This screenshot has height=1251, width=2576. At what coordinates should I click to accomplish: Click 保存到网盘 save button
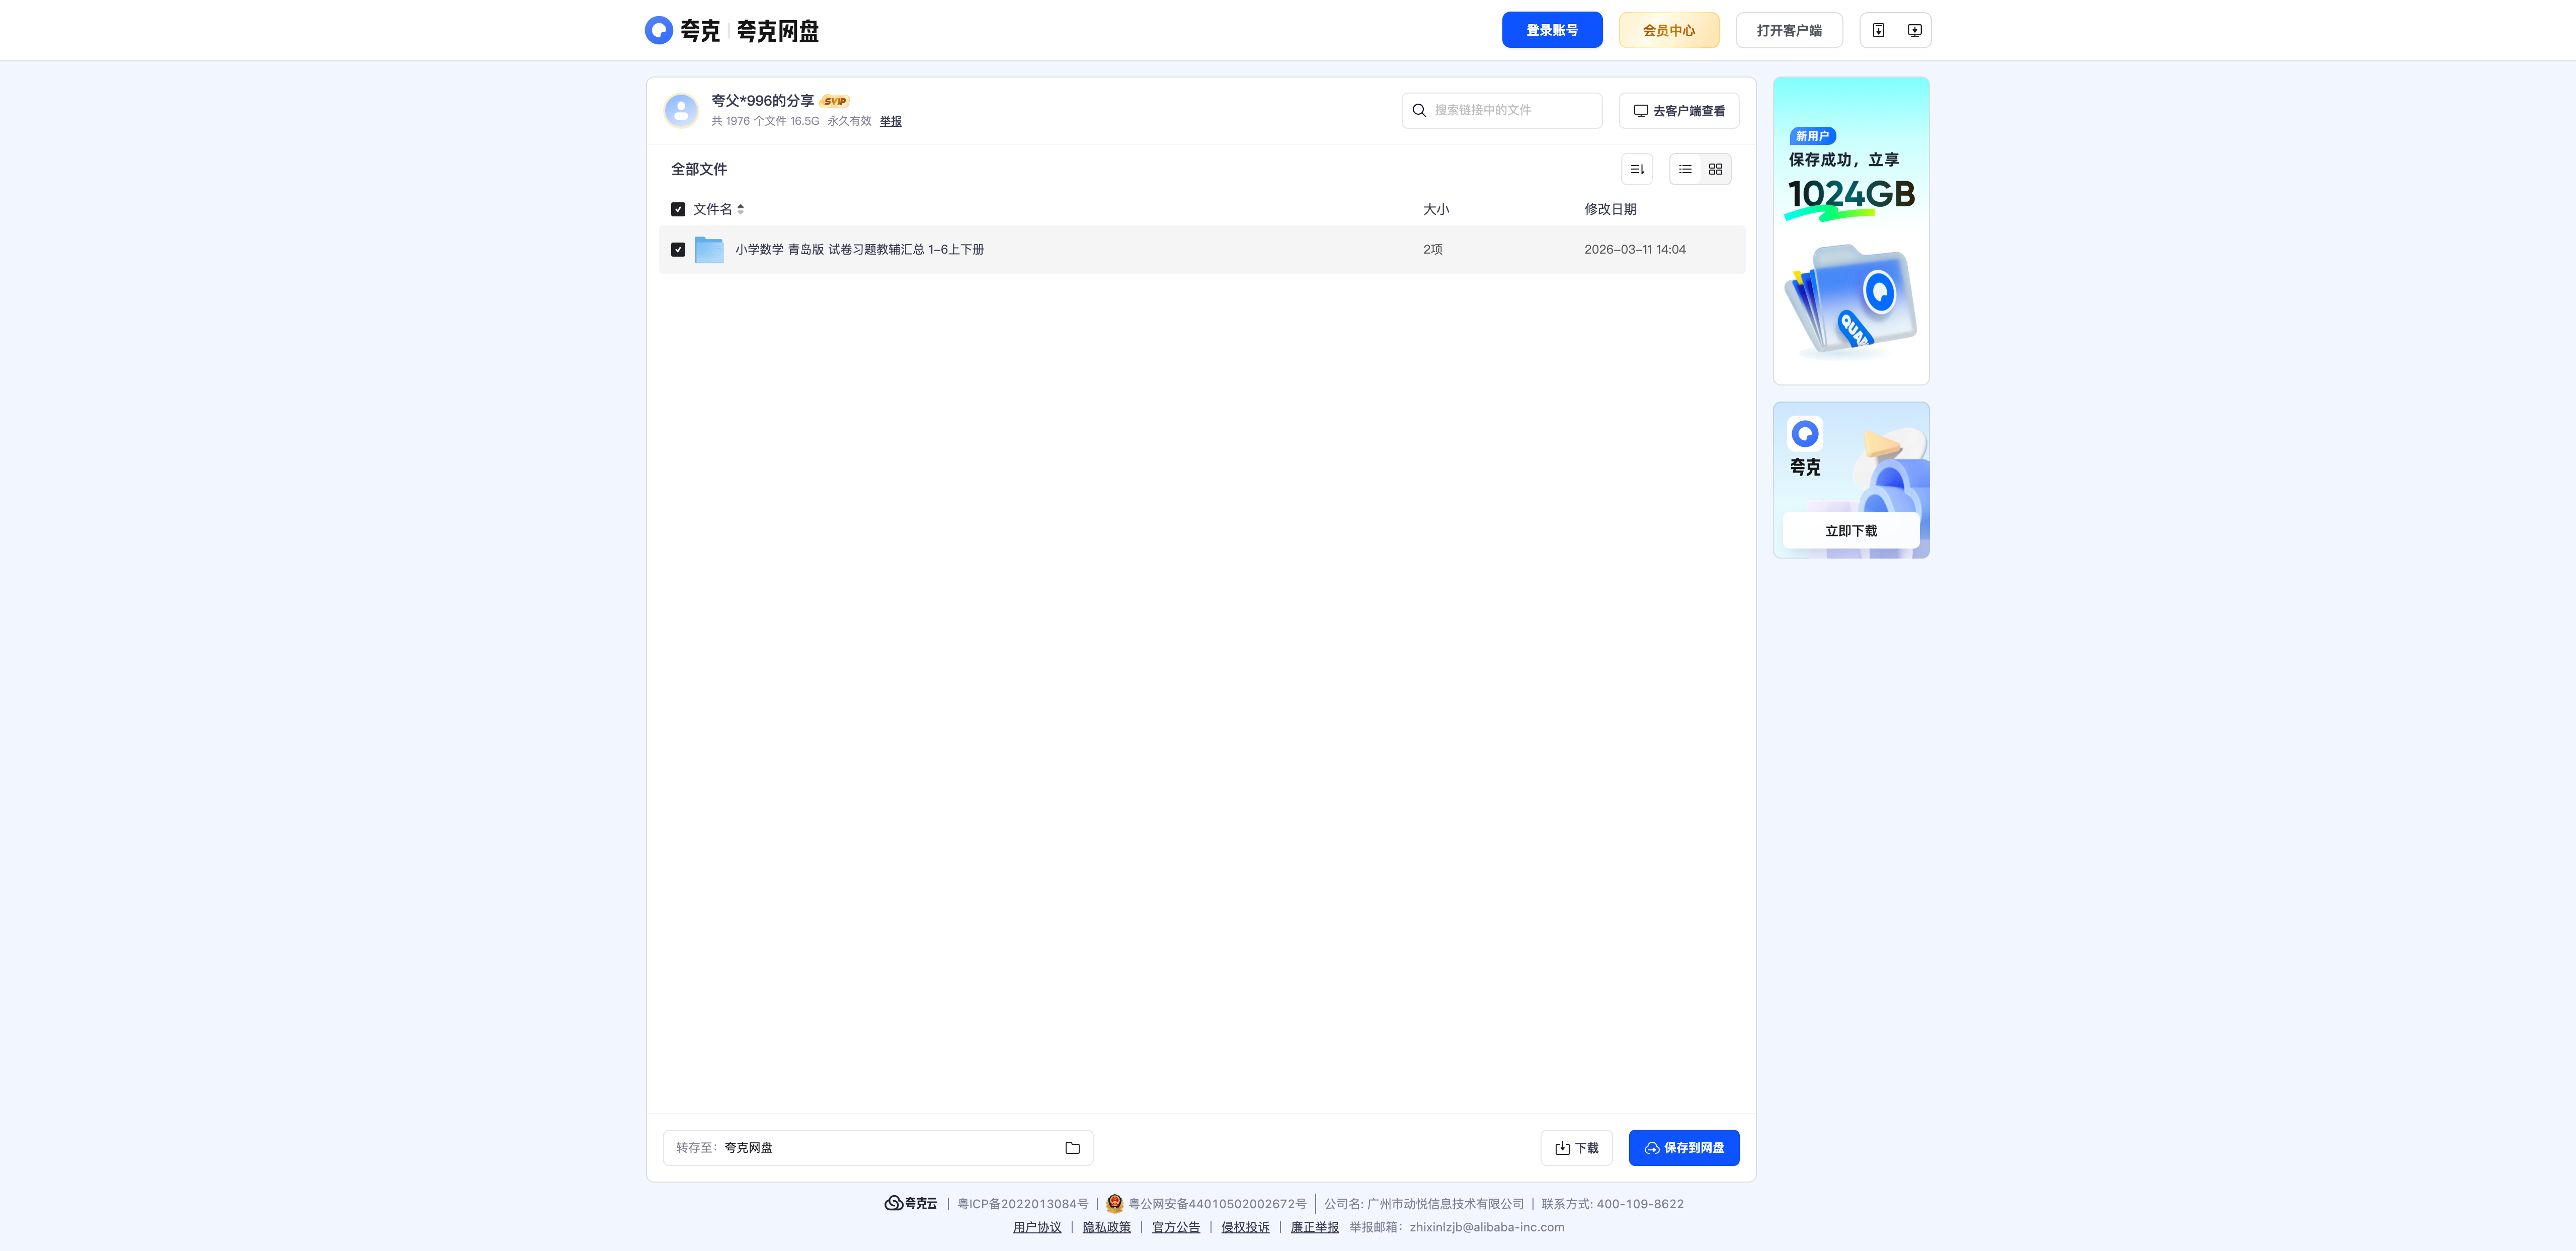[1683, 1148]
